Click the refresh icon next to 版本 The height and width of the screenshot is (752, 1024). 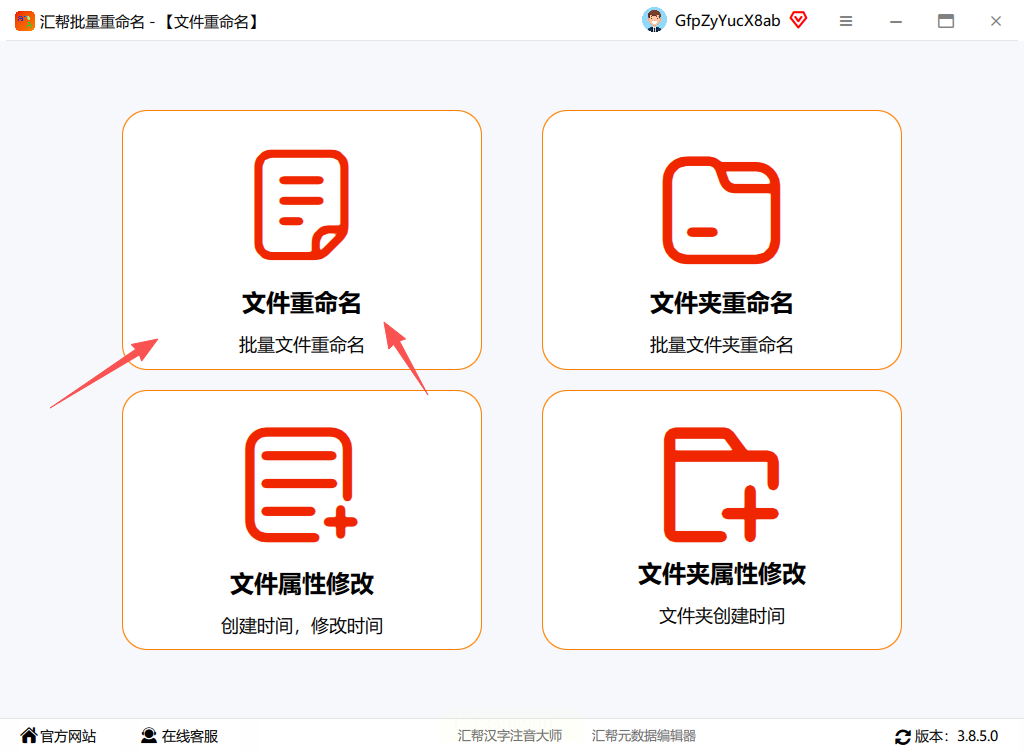point(903,737)
